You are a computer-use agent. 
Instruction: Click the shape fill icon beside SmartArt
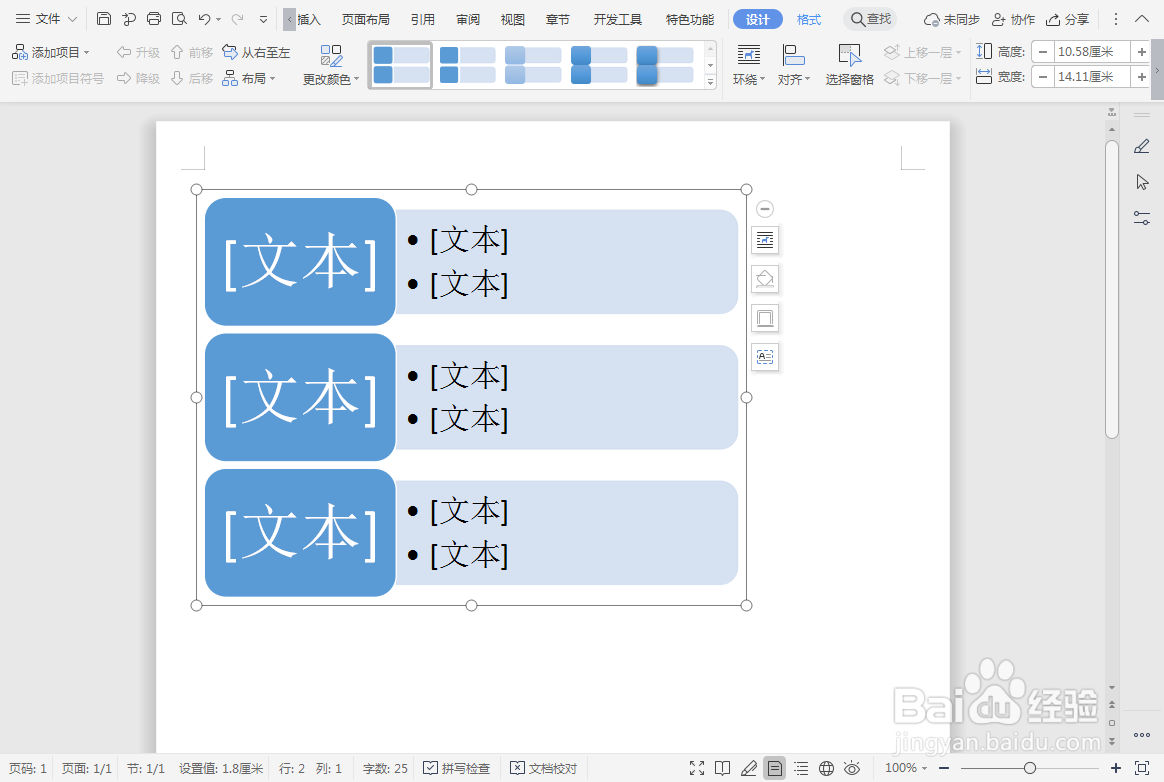pos(765,279)
